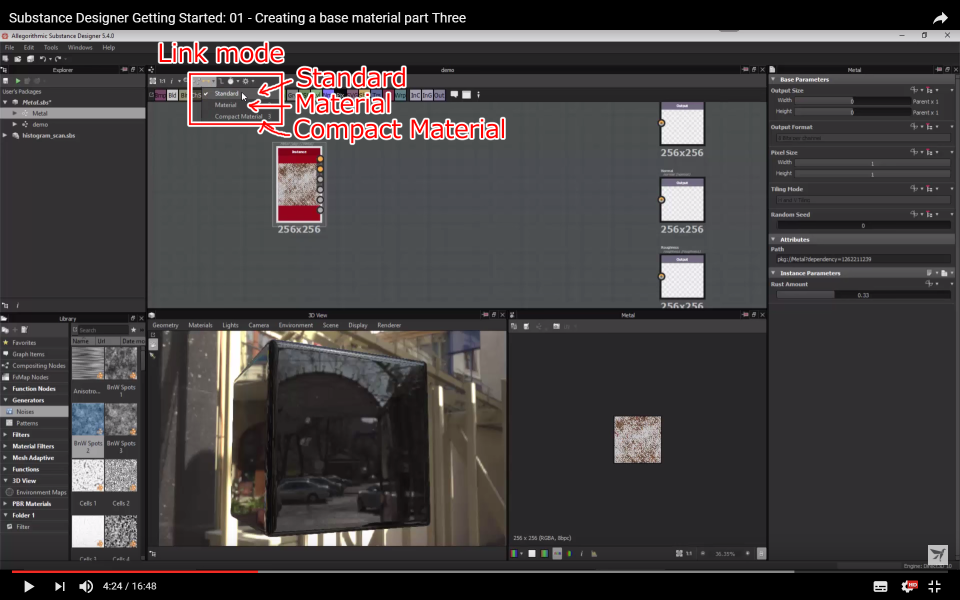Image resolution: width=960 pixels, height=600 pixels.
Task: Add an Output (Out) node
Action: 439,95
